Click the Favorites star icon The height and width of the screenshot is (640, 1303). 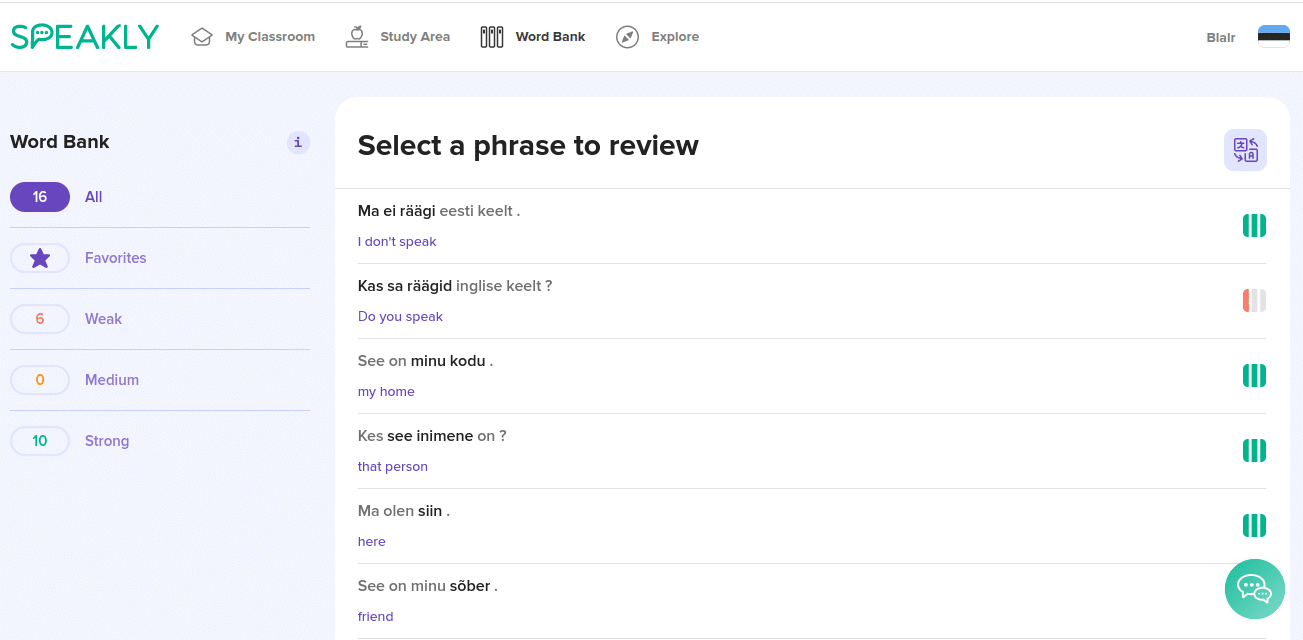pos(40,258)
